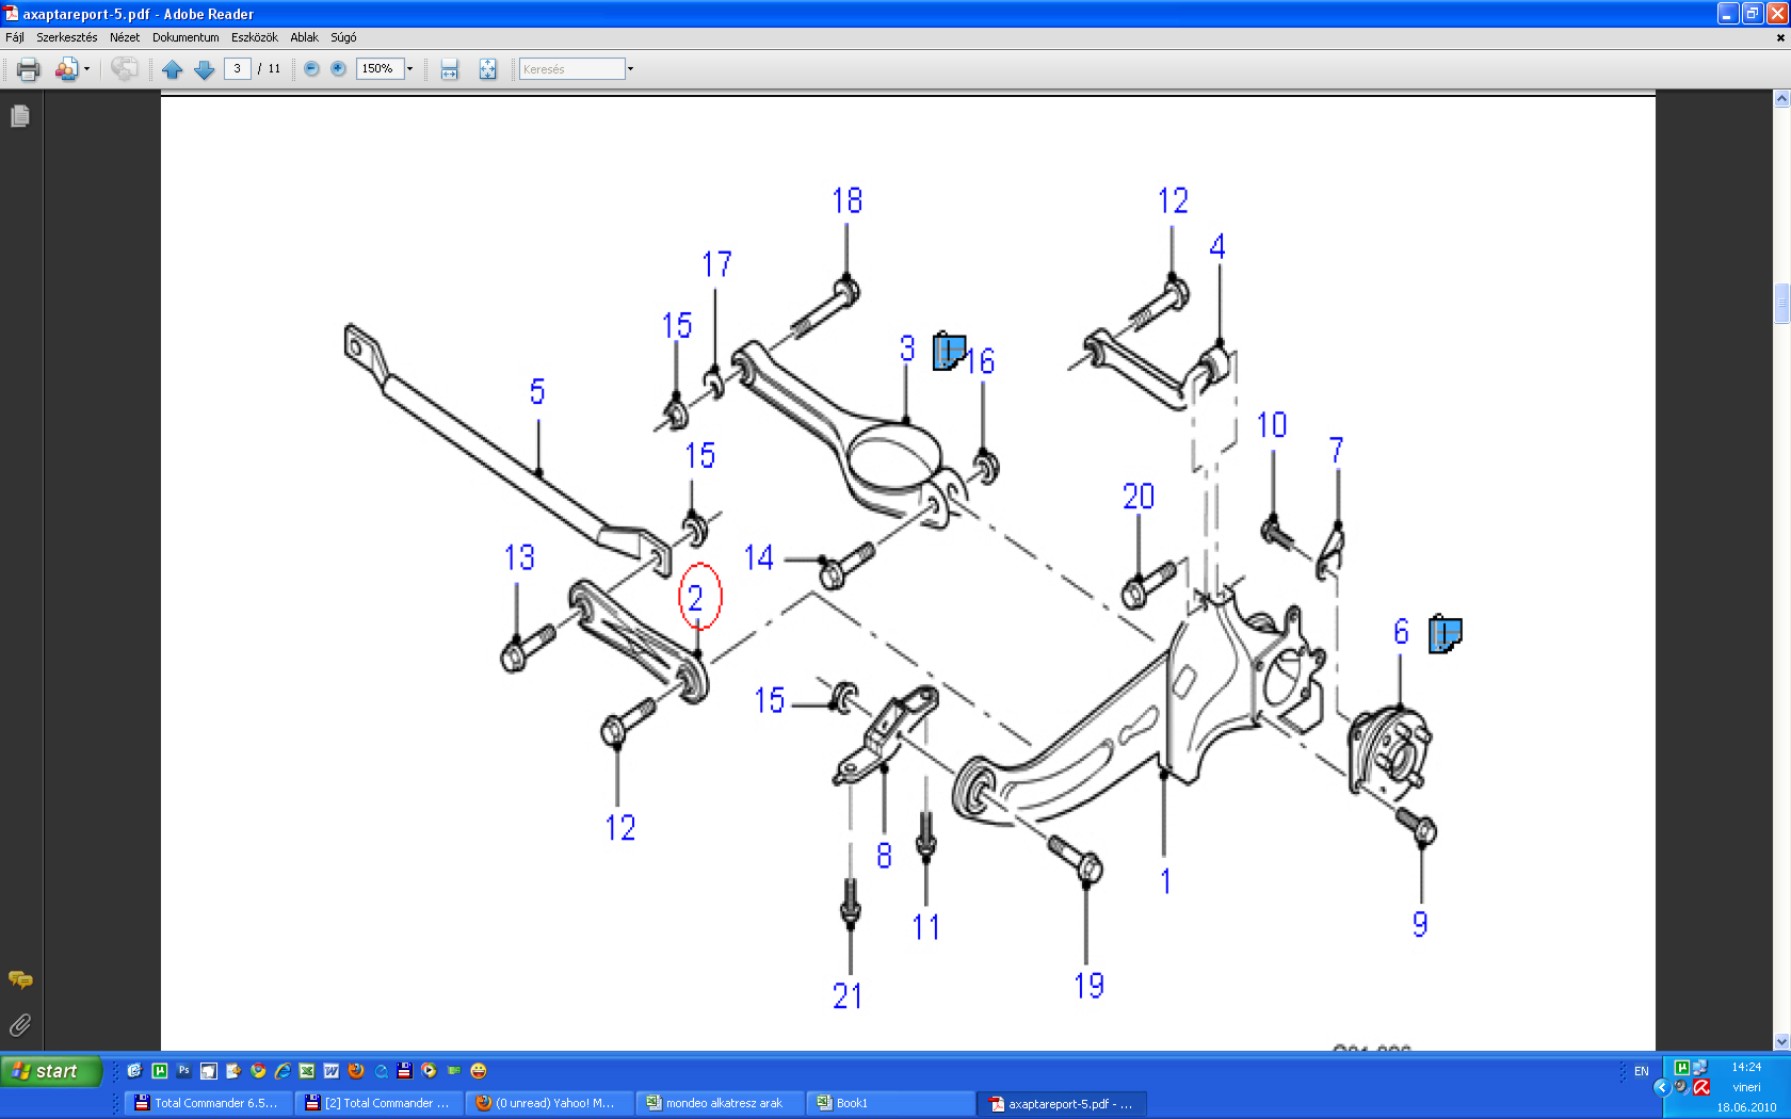The height and width of the screenshot is (1119, 1791).
Task: Click the fit width scrolling icon
Action: pos(449,69)
